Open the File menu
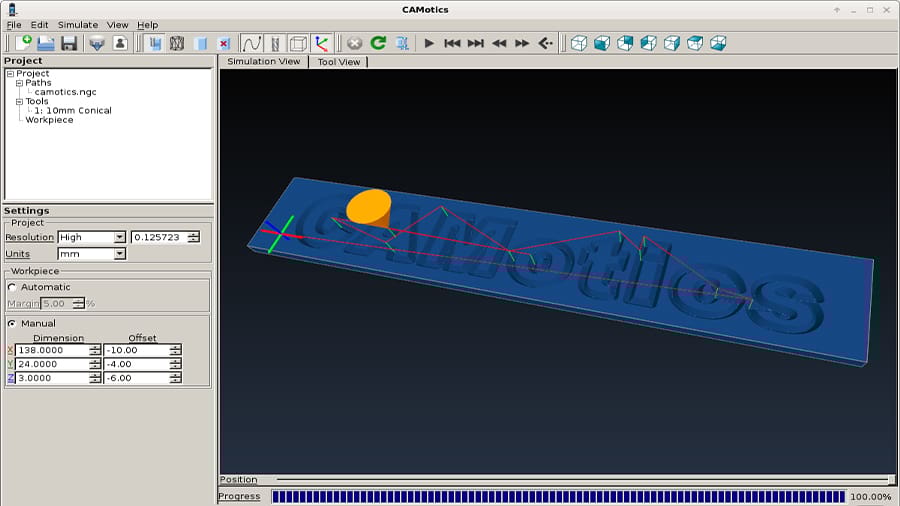The height and width of the screenshot is (506, 900). 14,25
